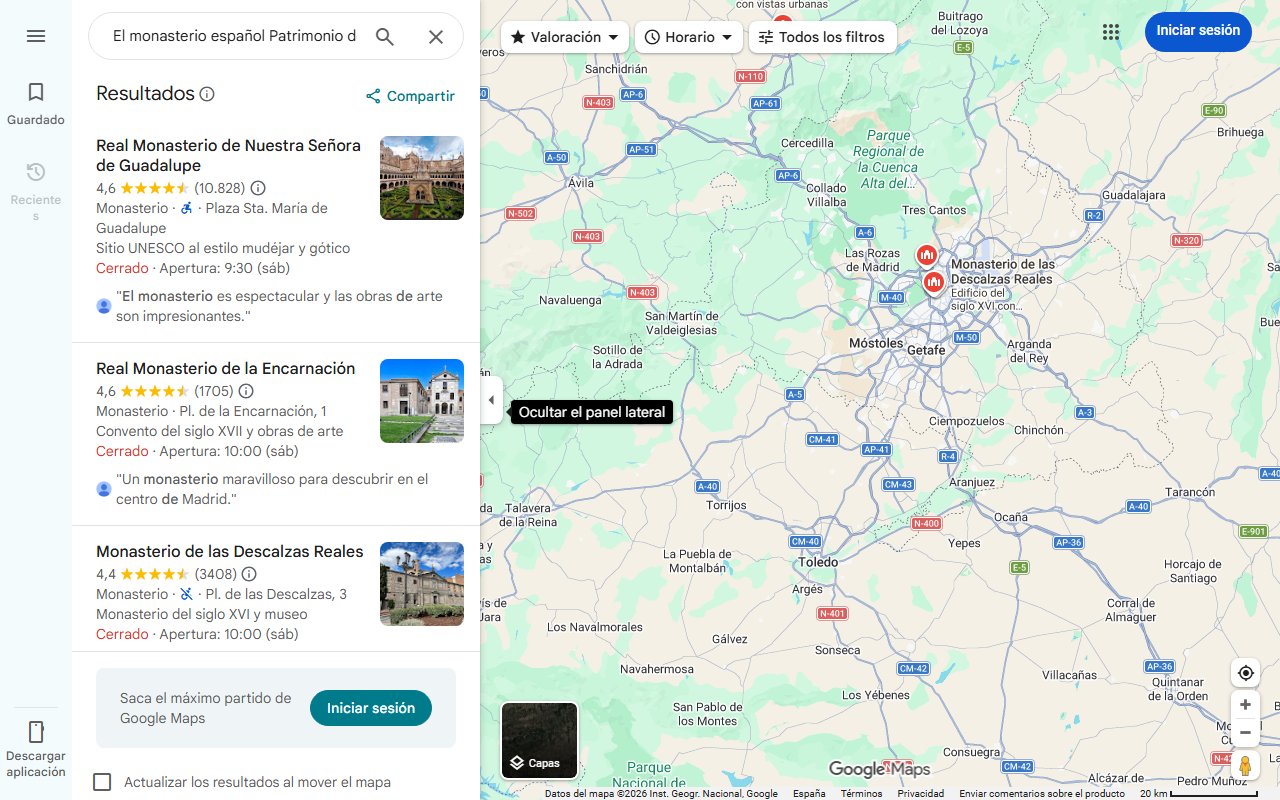Open the Capas map layers selector

coord(539,740)
